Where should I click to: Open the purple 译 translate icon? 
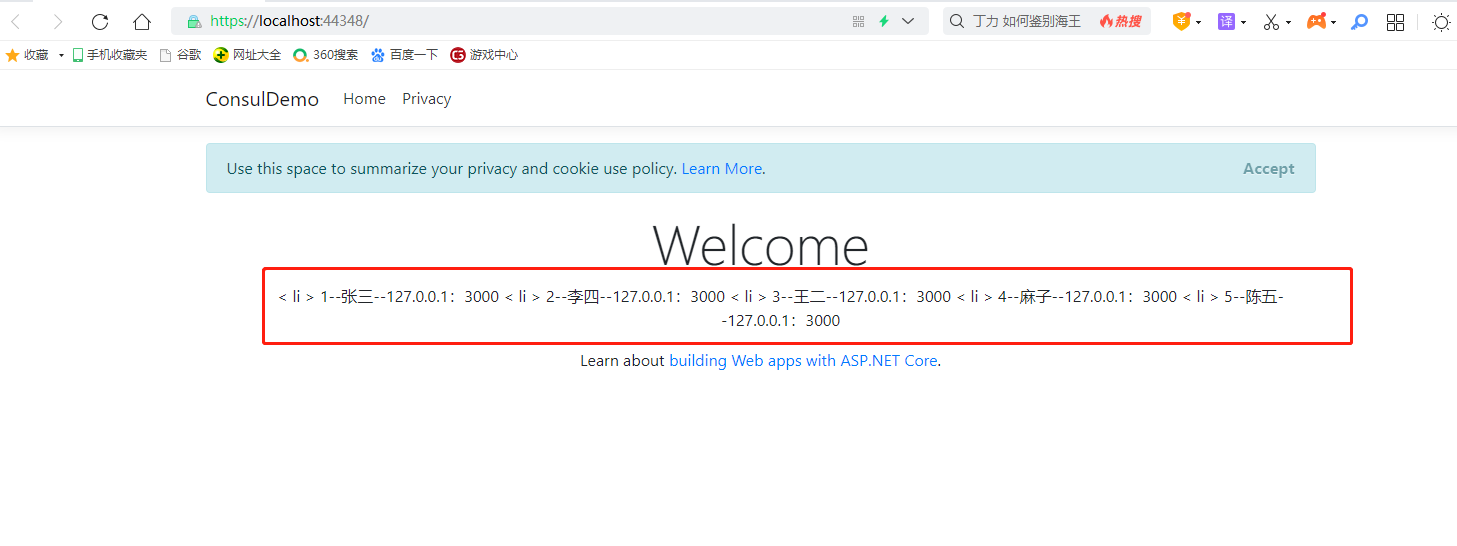1226,21
